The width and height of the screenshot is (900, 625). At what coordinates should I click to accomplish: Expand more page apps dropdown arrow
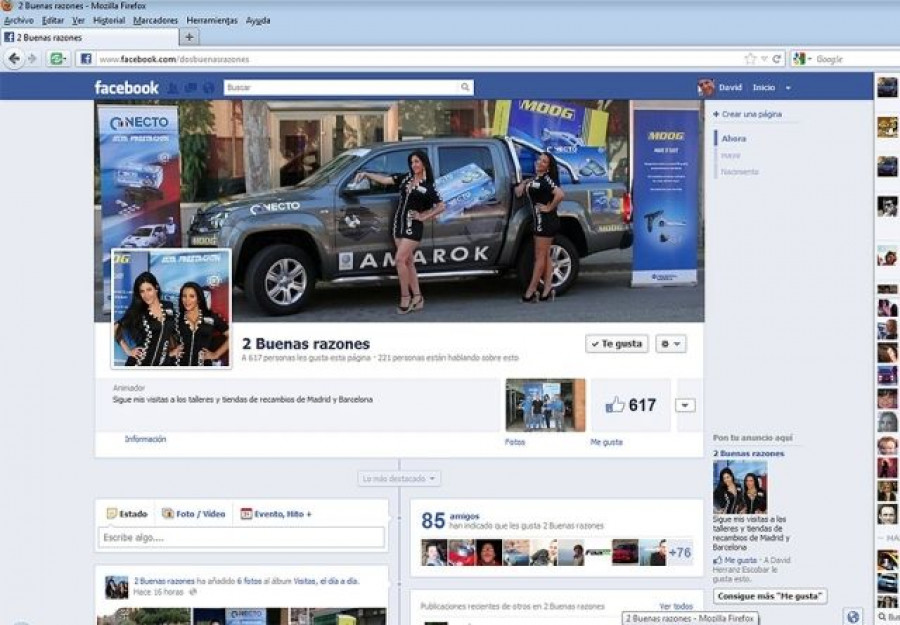tap(685, 405)
